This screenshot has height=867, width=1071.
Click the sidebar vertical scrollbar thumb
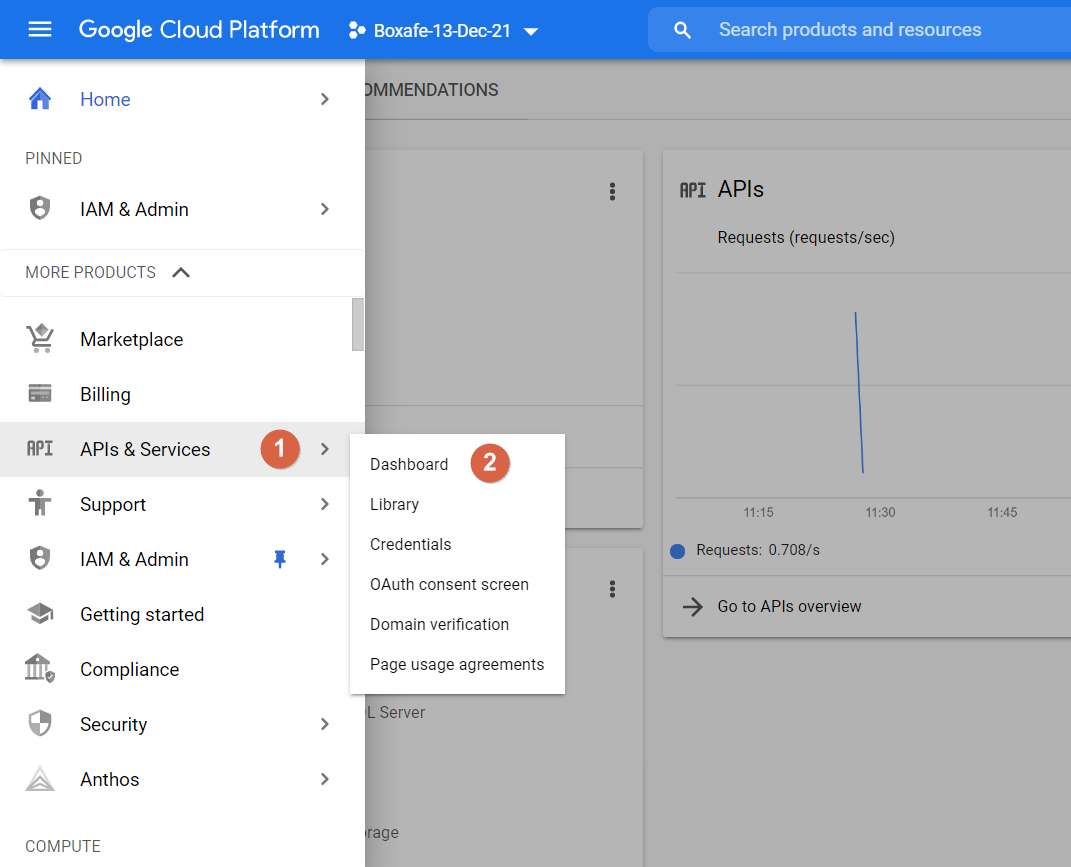click(x=358, y=325)
